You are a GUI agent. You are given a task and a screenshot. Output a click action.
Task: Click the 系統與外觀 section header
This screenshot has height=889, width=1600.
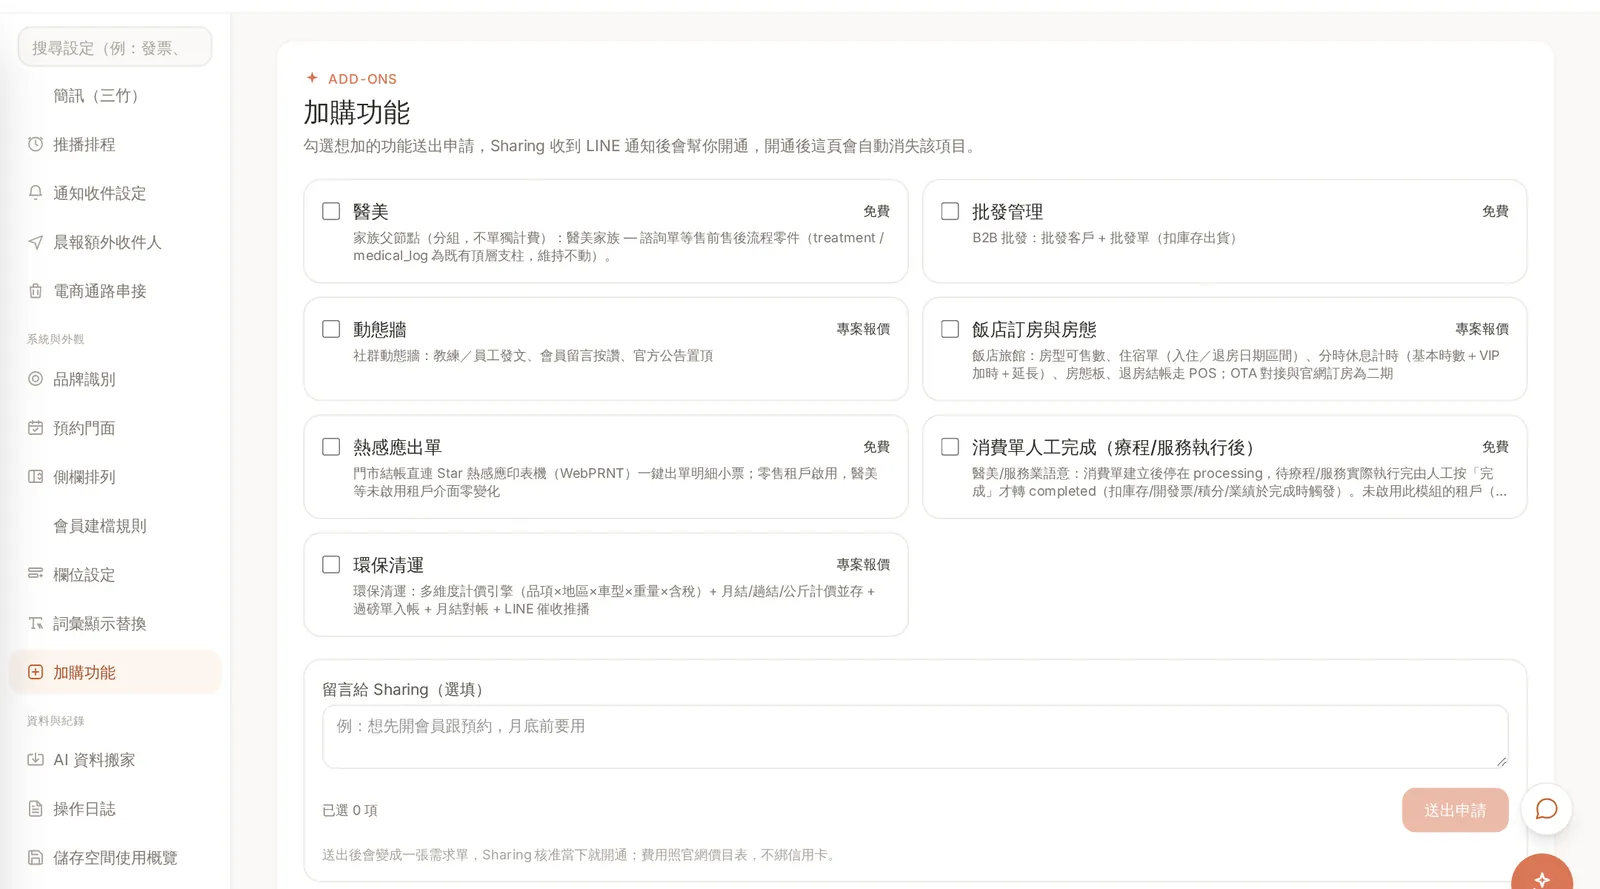pyautogui.click(x=55, y=339)
